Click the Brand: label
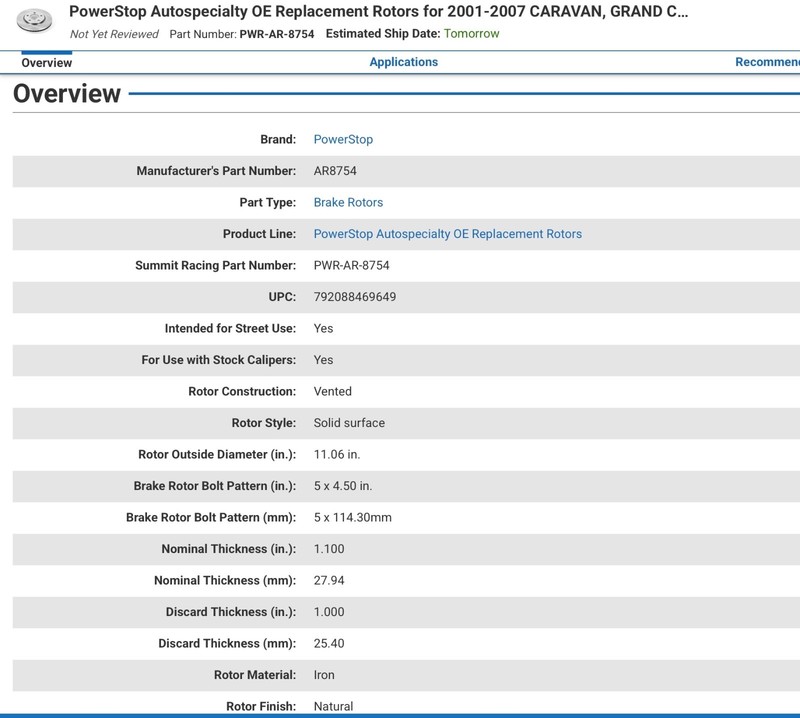This screenshot has width=800, height=718. pos(278,139)
